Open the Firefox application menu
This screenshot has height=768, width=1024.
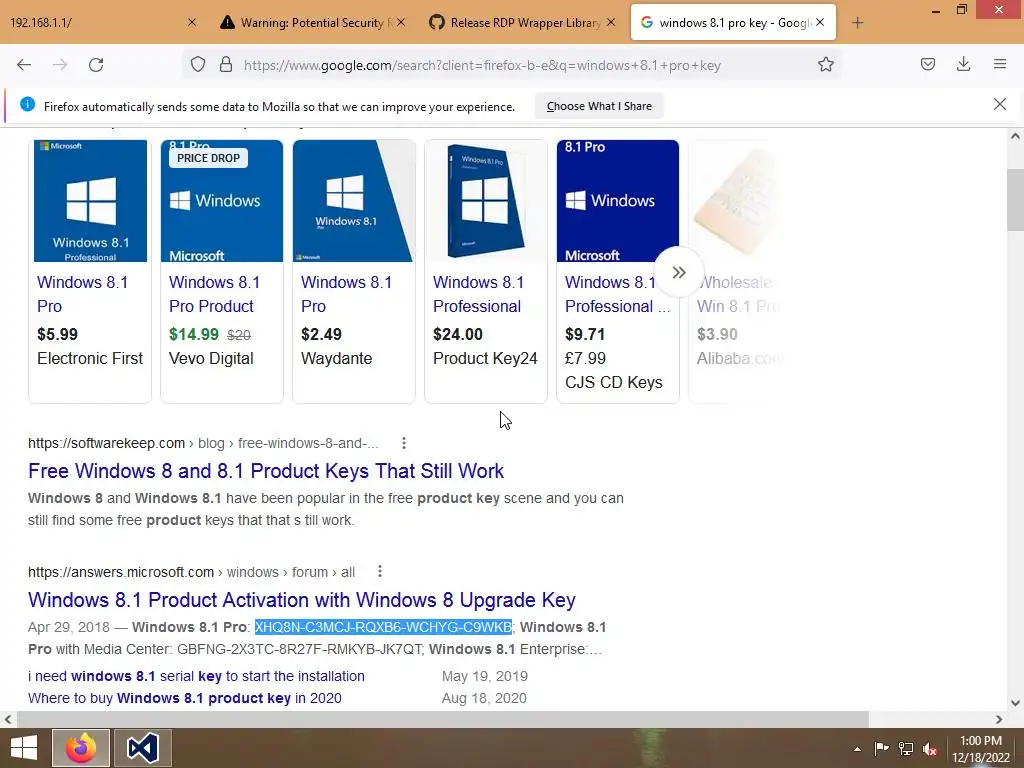(x=1000, y=64)
